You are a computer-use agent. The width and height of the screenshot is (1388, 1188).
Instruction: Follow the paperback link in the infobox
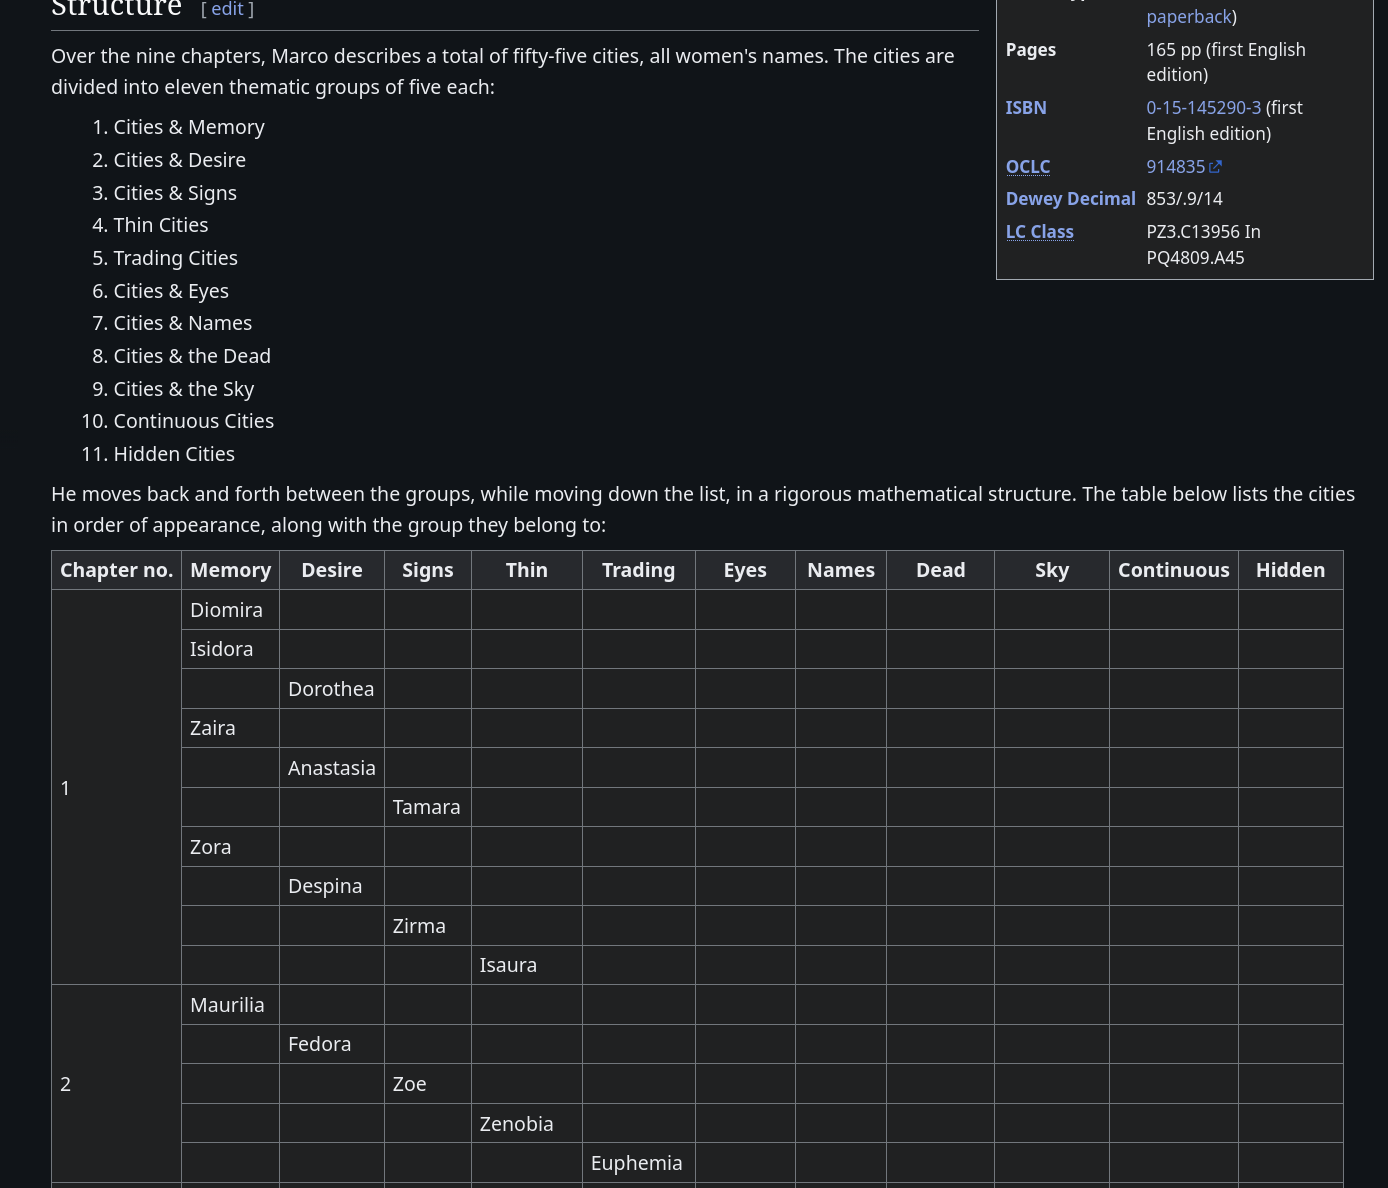point(1189,16)
